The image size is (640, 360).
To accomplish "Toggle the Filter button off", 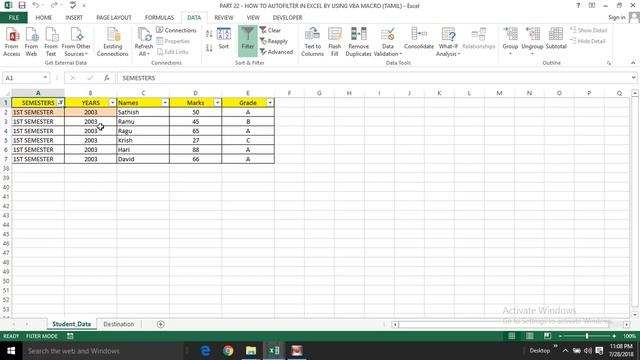I will (x=247, y=40).
